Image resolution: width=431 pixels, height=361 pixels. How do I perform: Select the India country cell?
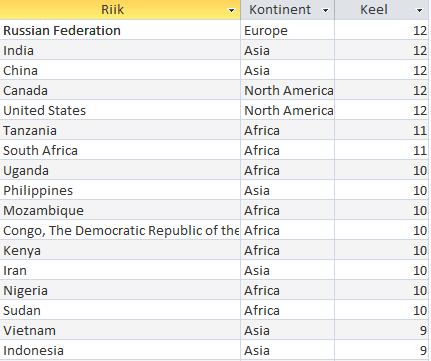tap(120, 50)
